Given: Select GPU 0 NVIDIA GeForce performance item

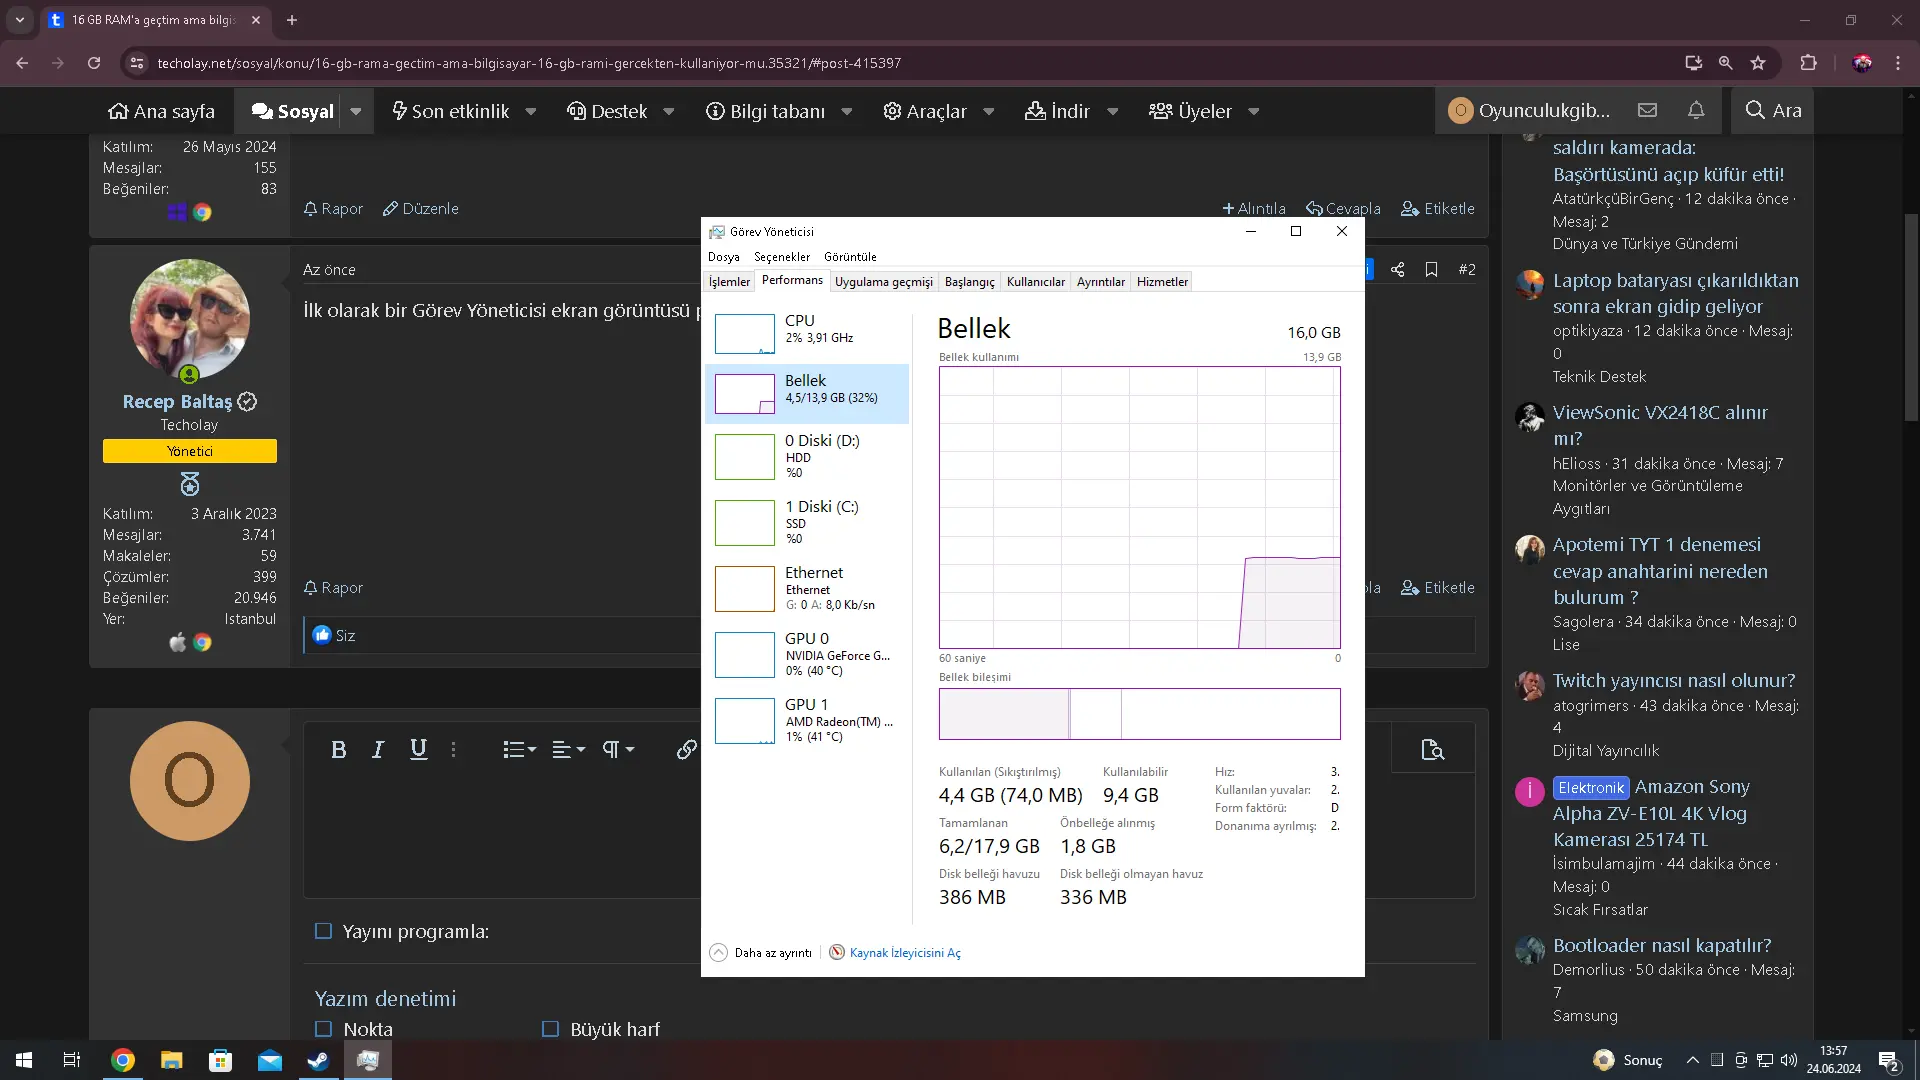Looking at the screenshot, I should pos(807,654).
